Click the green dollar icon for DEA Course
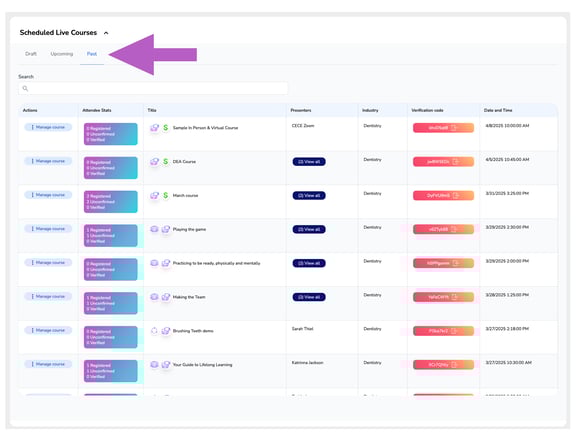Screen dimensions: 583x432 [x=165, y=161]
